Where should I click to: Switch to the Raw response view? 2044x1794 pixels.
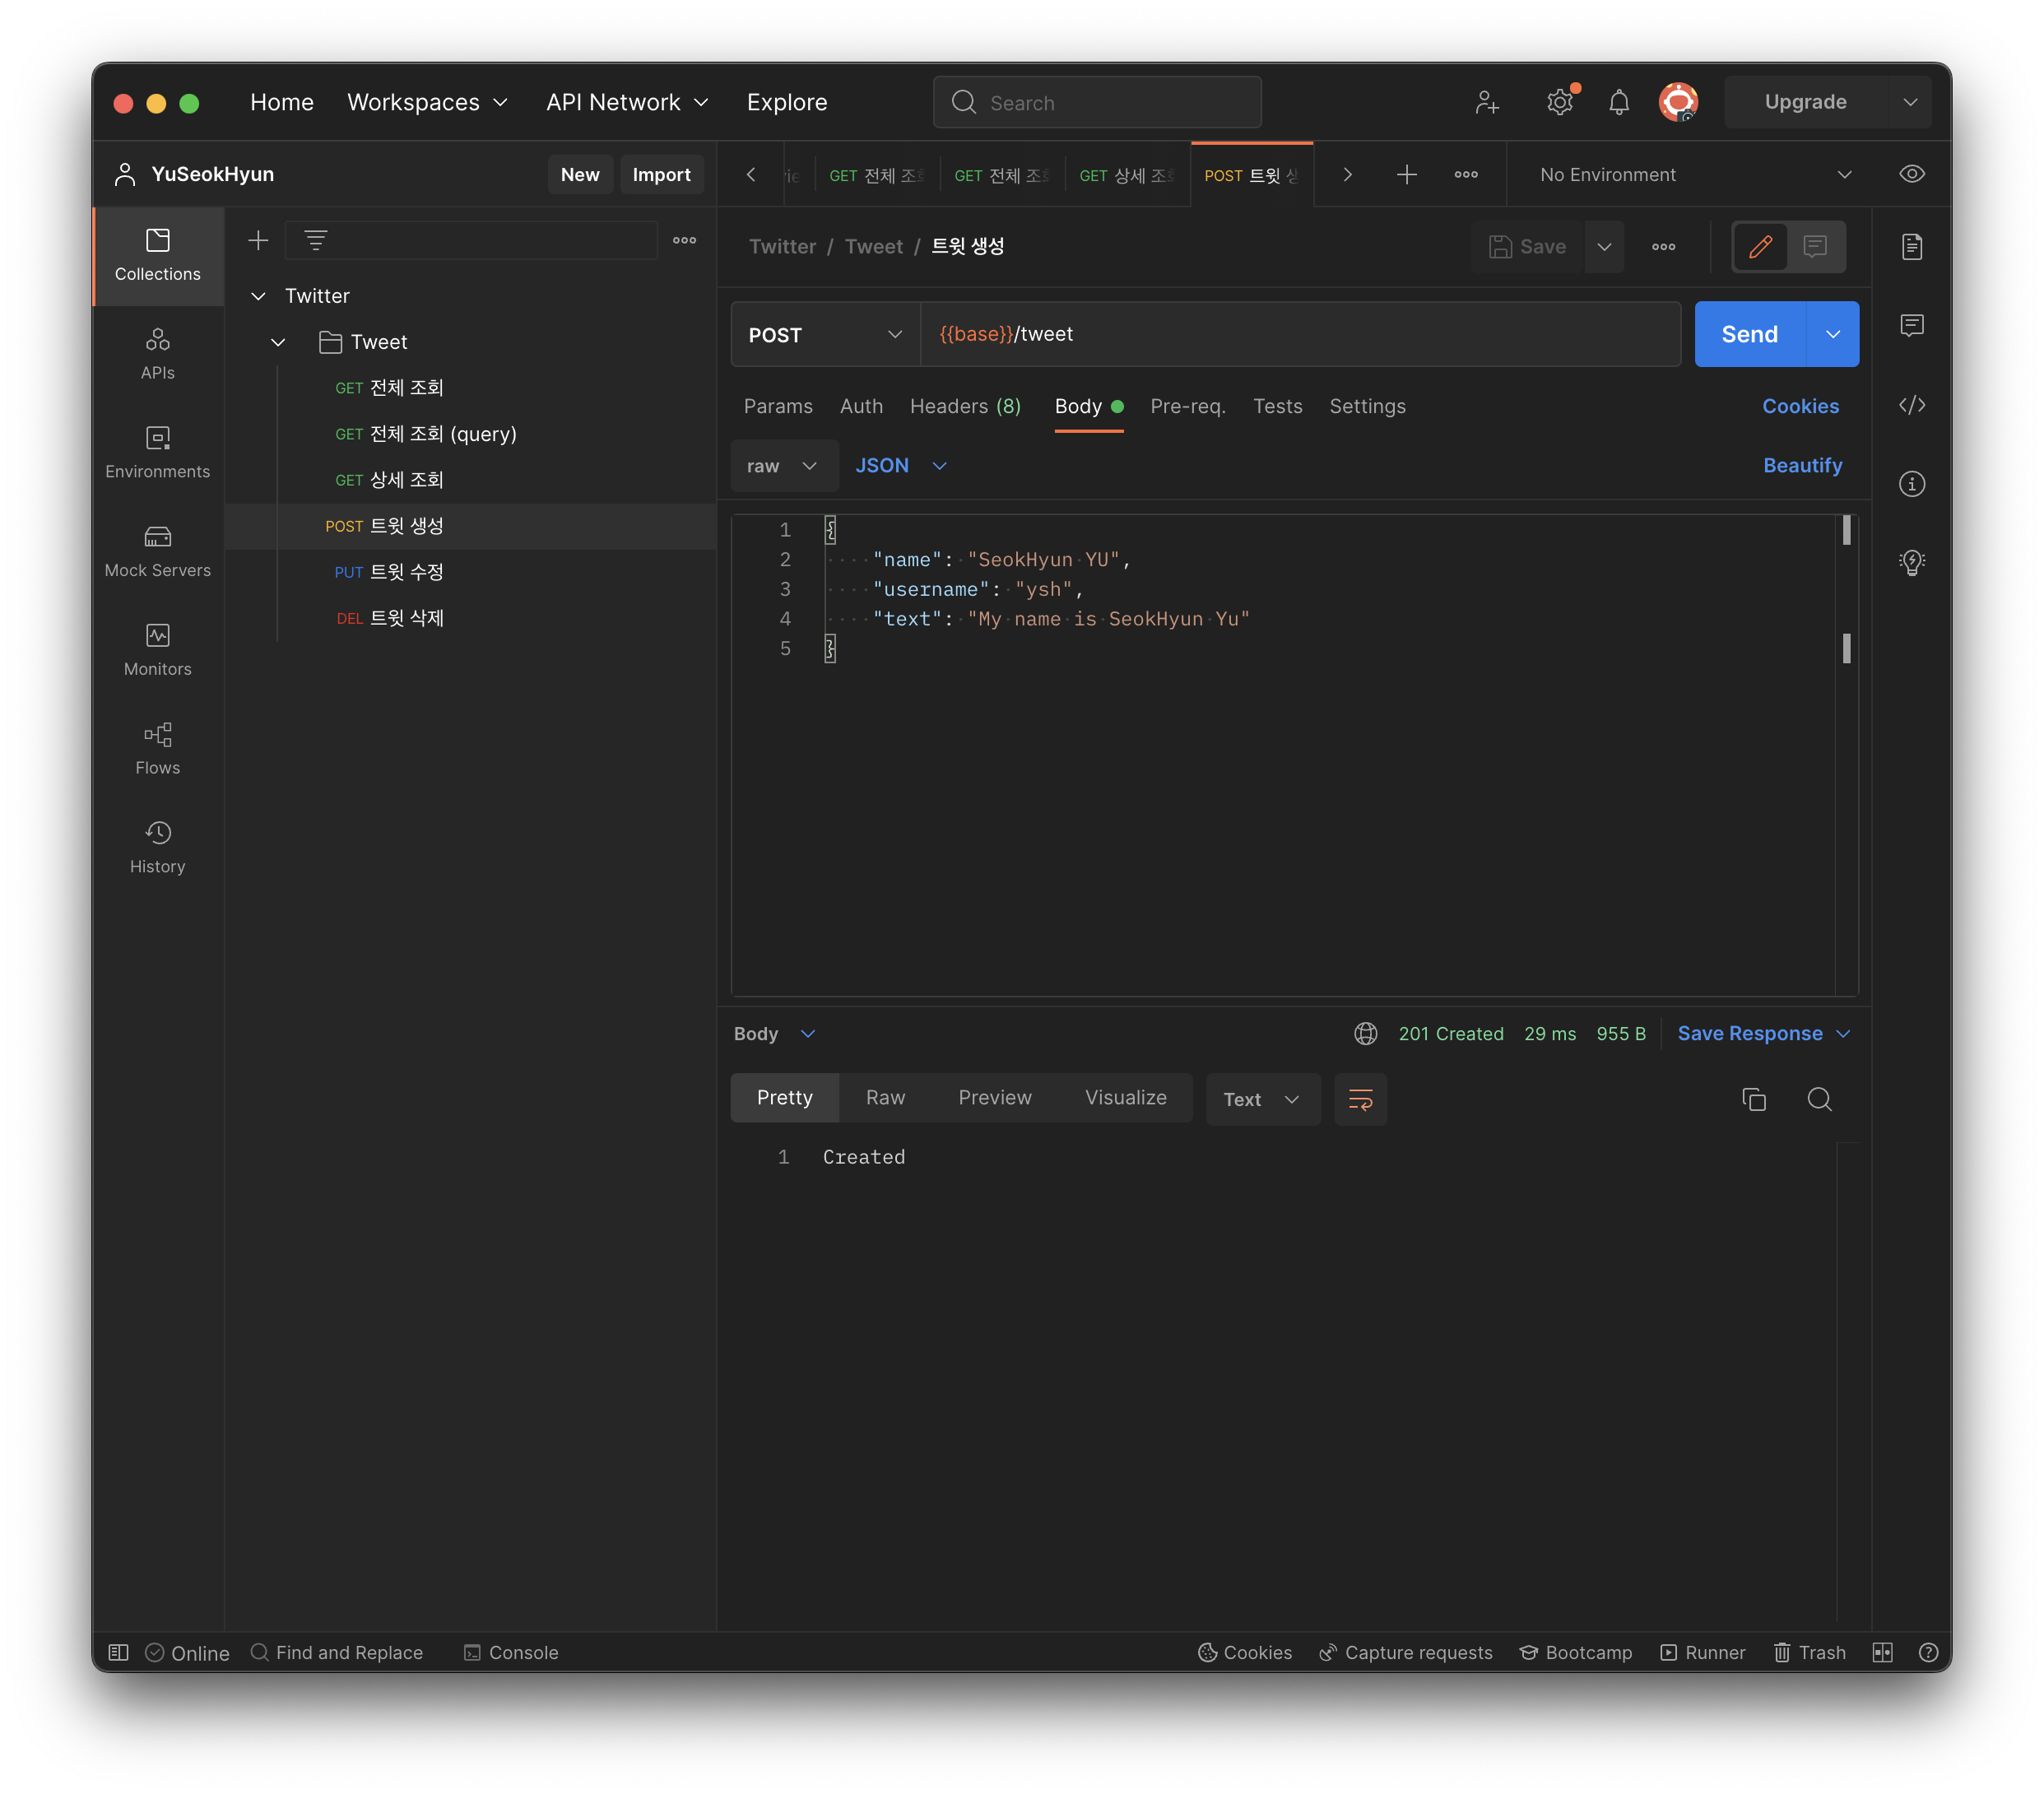coord(885,1097)
